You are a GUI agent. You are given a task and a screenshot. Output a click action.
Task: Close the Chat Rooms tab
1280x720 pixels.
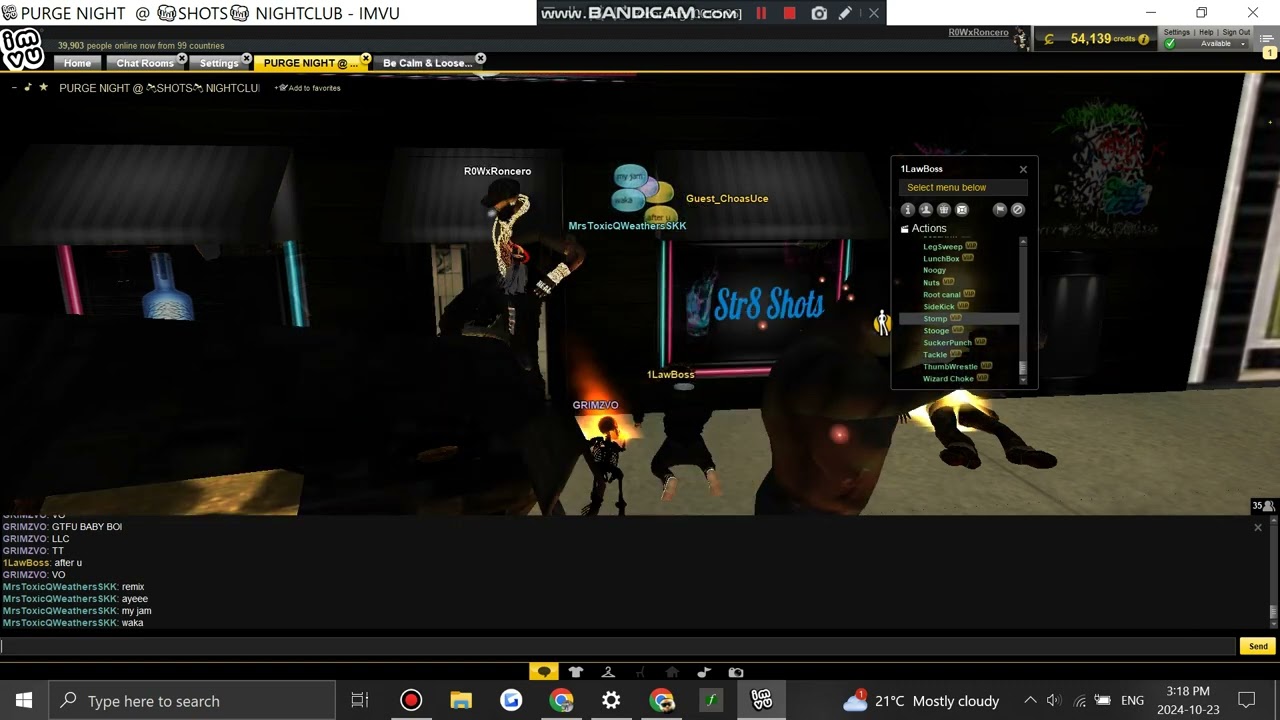(182, 59)
